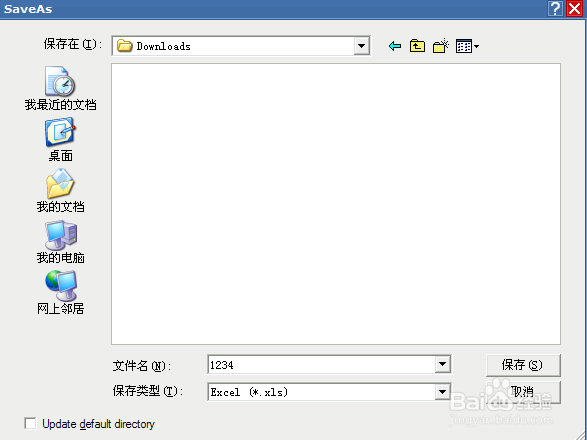Expand the 保存类型 file type dropdown
The height and width of the screenshot is (440, 587).
coord(442,392)
